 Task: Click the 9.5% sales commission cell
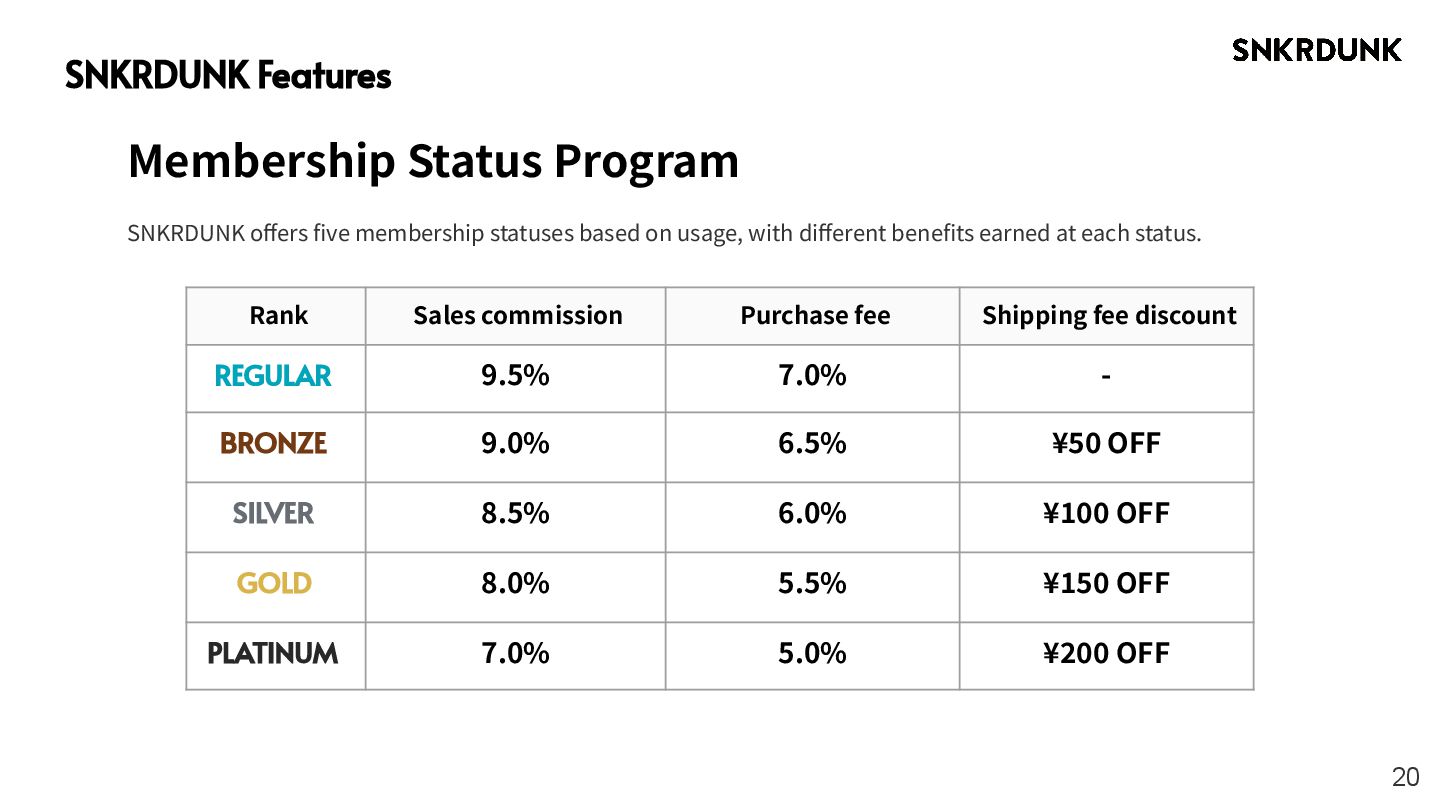(x=515, y=376)
